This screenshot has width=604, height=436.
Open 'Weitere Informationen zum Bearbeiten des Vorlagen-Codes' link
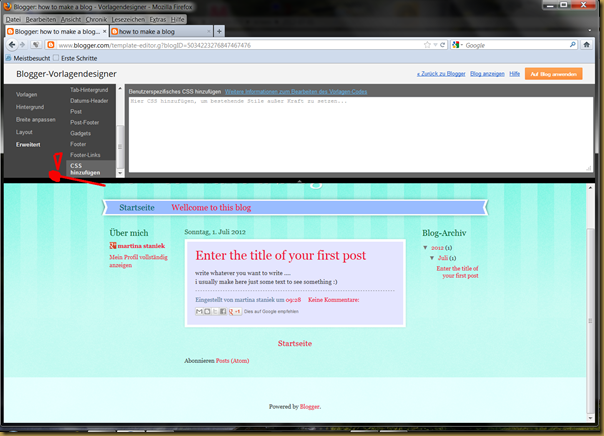point(296,92)
